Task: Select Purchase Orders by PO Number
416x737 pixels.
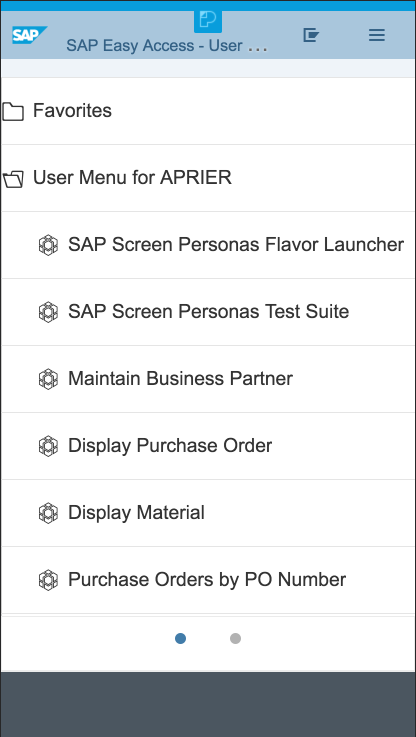Action: click(207, 580)
